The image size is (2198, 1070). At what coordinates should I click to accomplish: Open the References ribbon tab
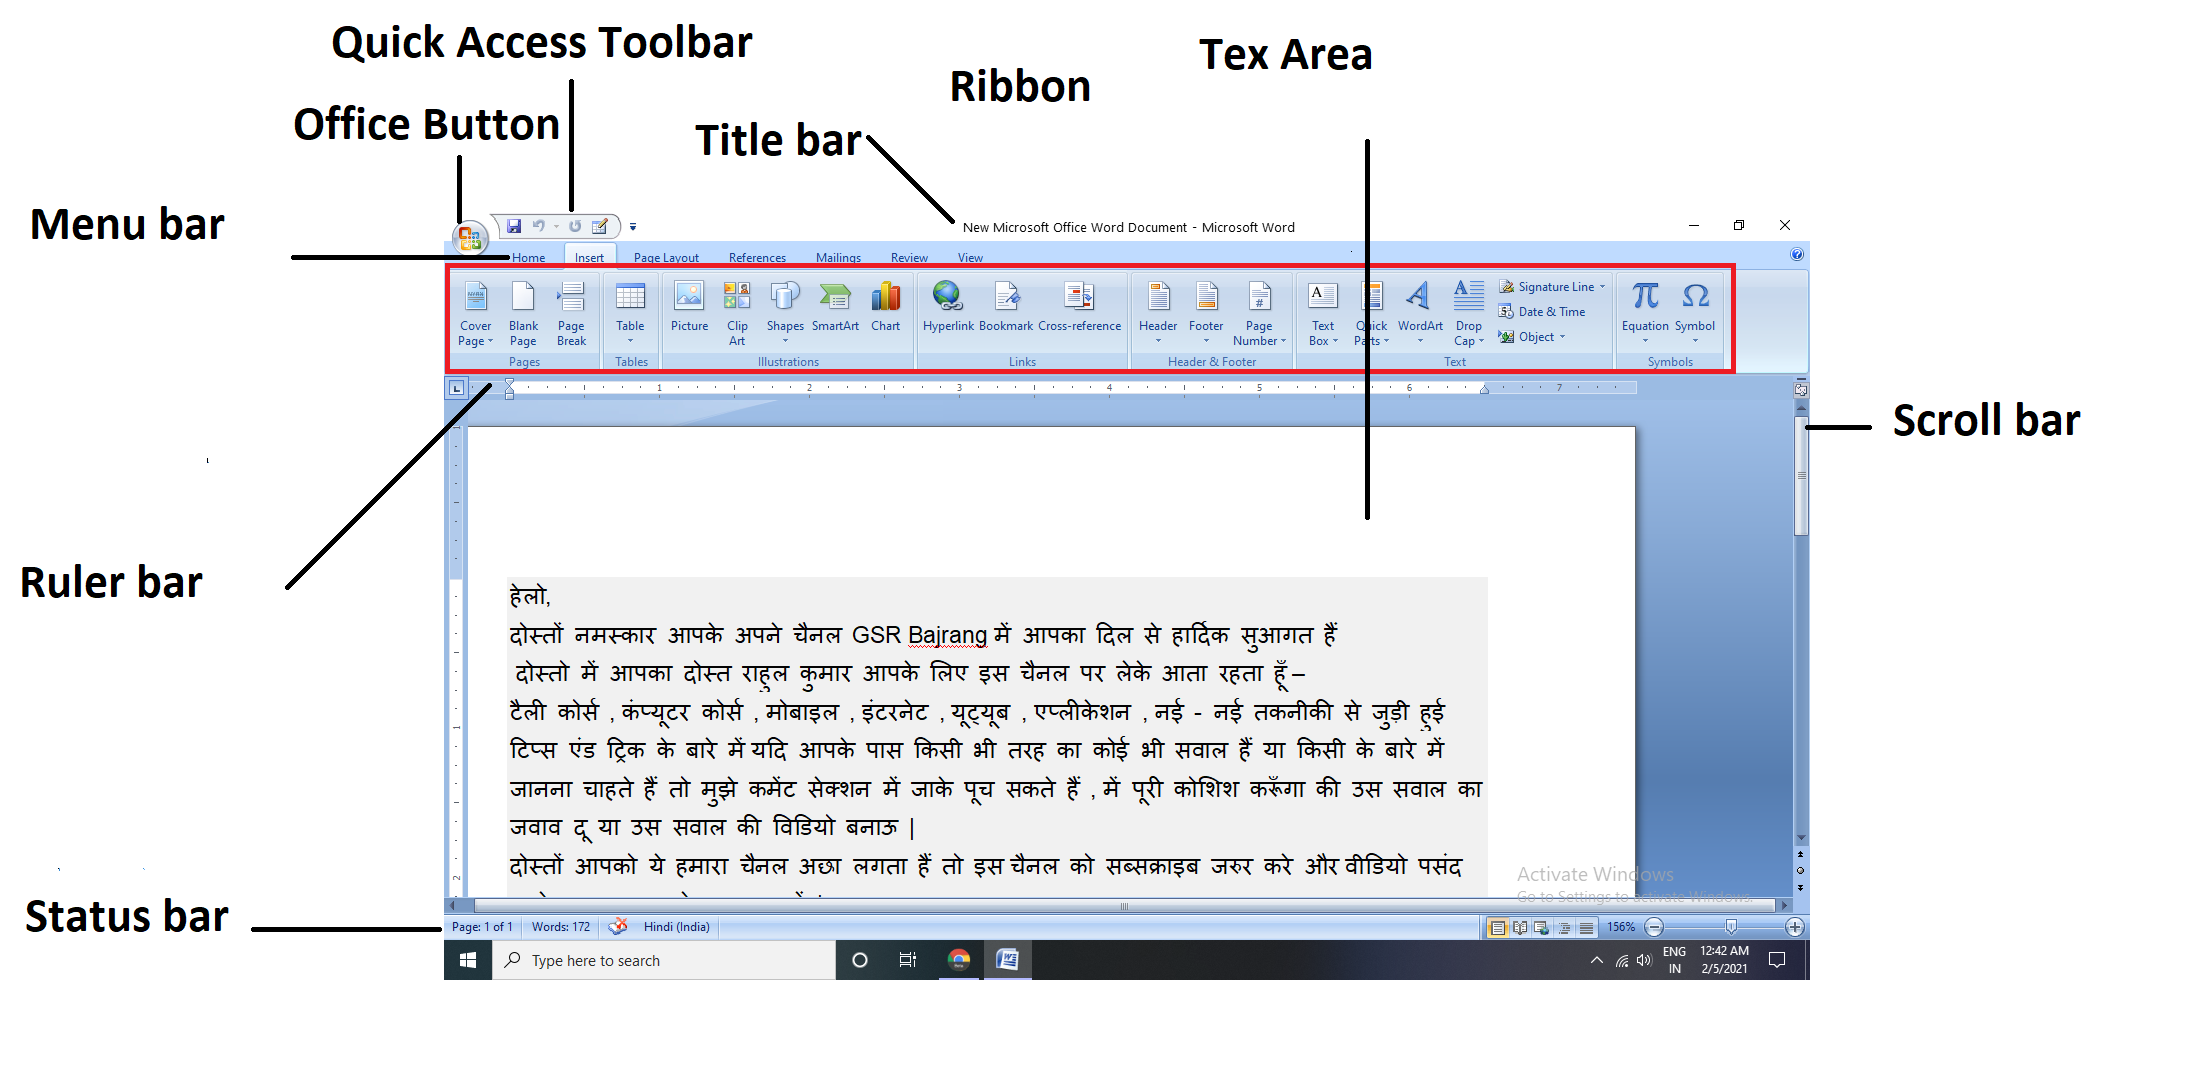click(757, 257)
